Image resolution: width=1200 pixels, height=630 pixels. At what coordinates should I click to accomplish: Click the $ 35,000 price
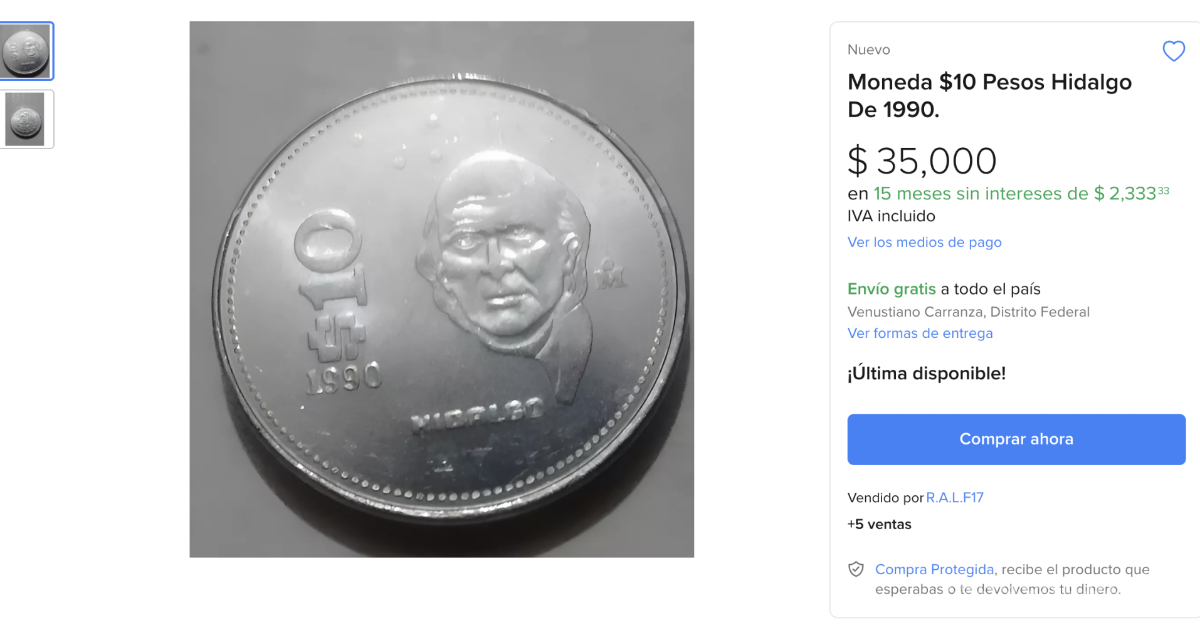[922, 160]
